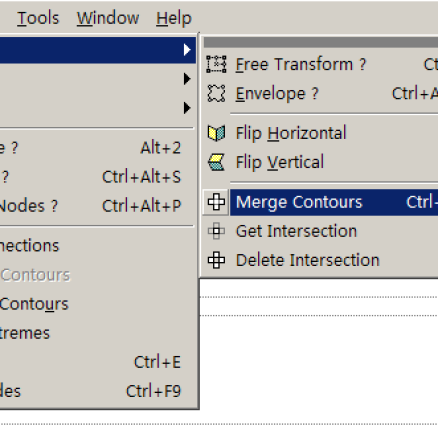
Task: Open the Help menu
Action: 174,18
